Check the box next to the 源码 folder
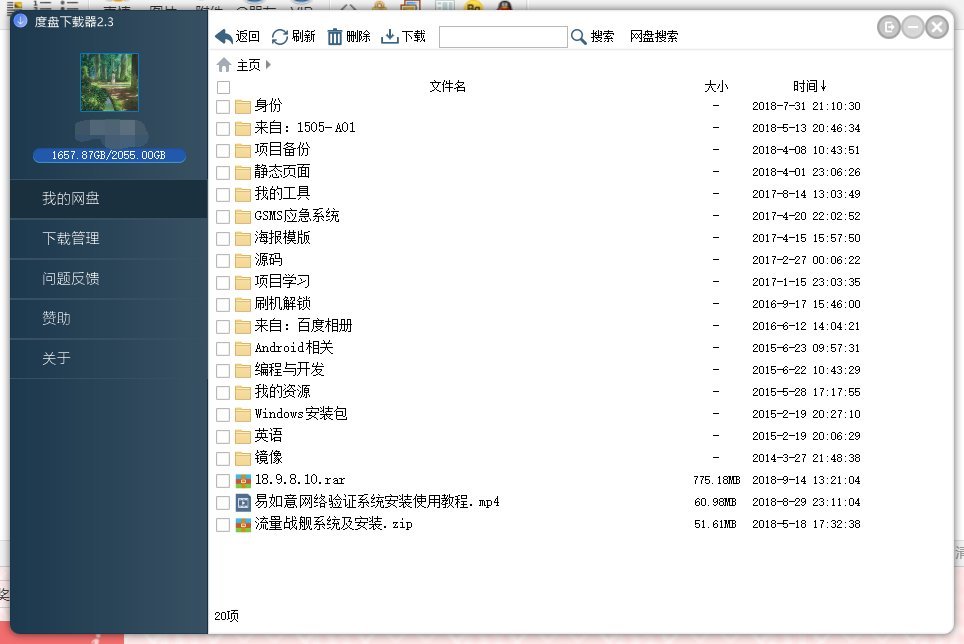The image size is (964, 644). coord(222,259)
